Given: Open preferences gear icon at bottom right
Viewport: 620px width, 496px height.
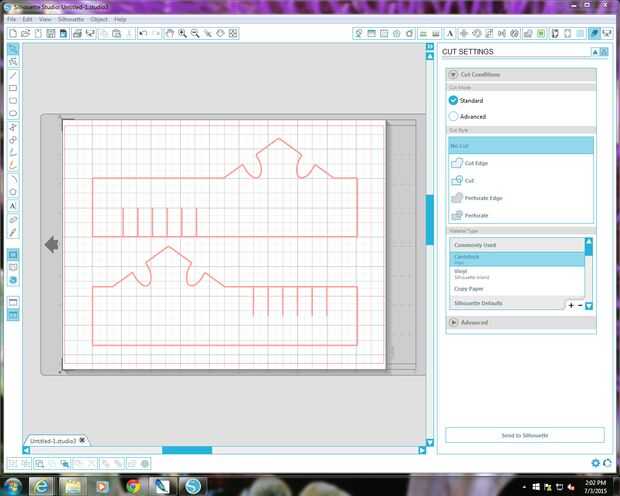Looking at the screenshot, I should 595,462.
